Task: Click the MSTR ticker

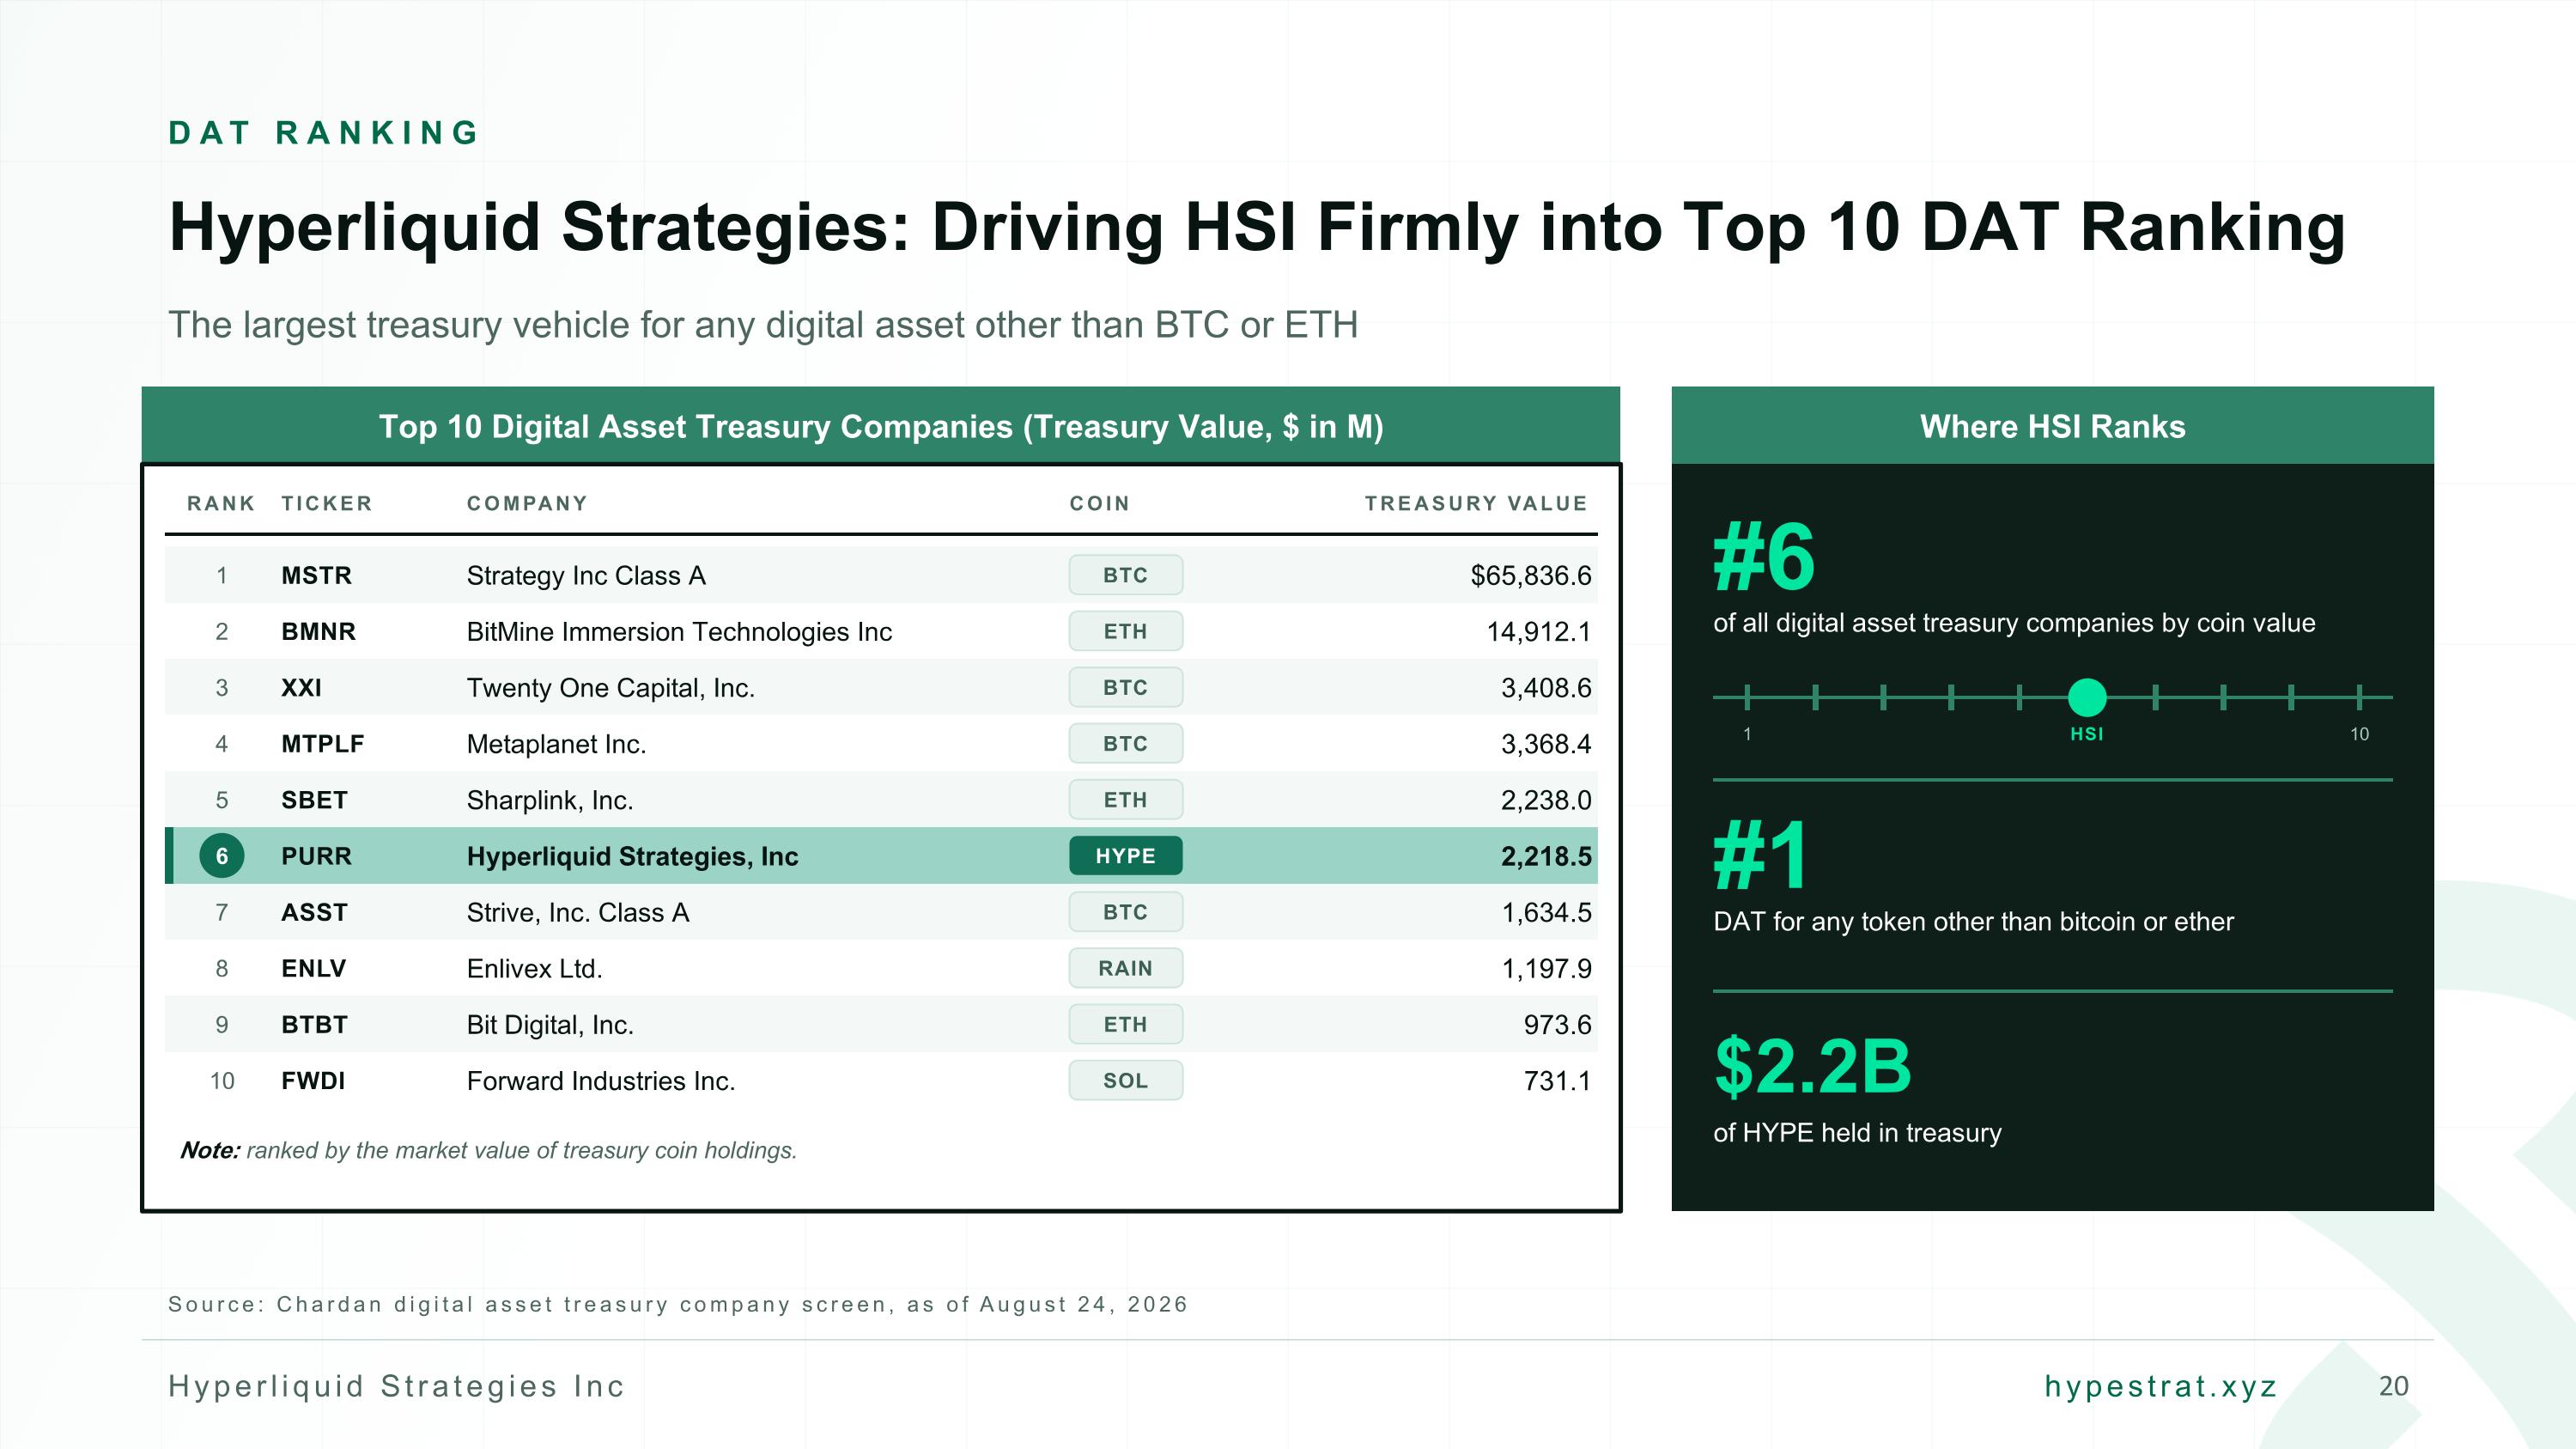Action: click(316, 575)
